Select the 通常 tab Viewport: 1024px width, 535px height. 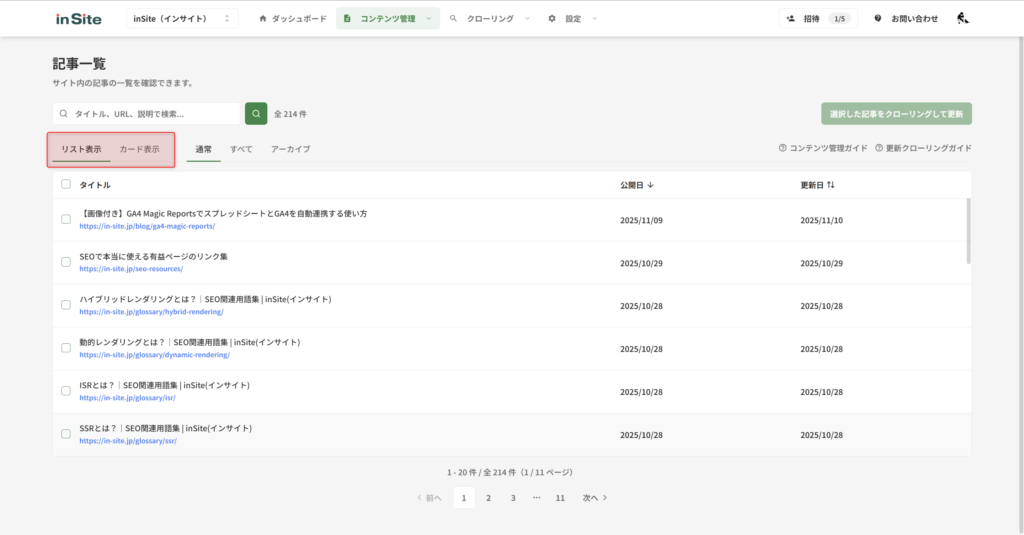(204, 149)
